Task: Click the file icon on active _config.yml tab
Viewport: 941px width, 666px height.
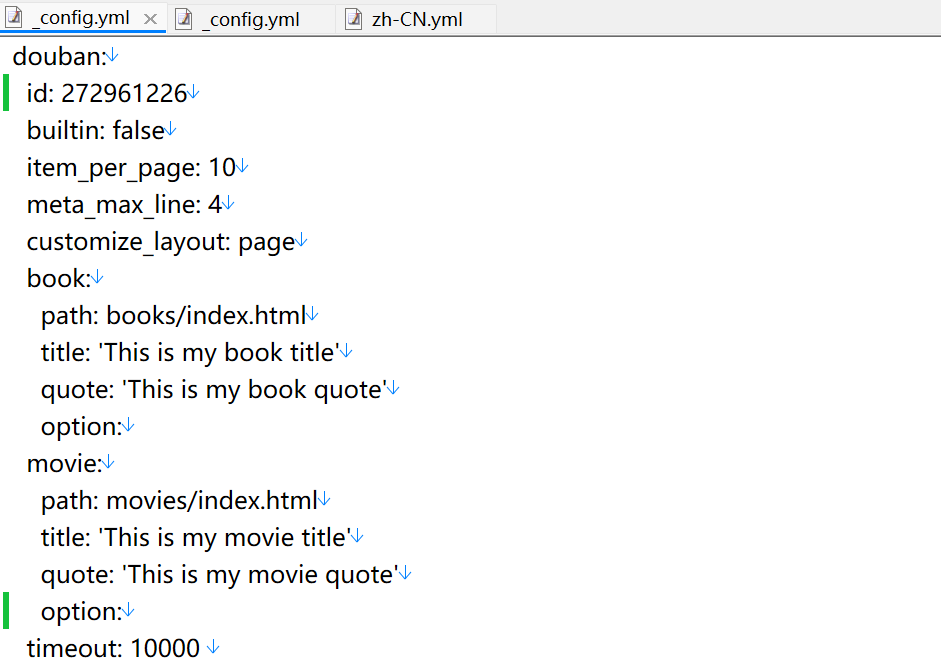Action: pos(14,18)
